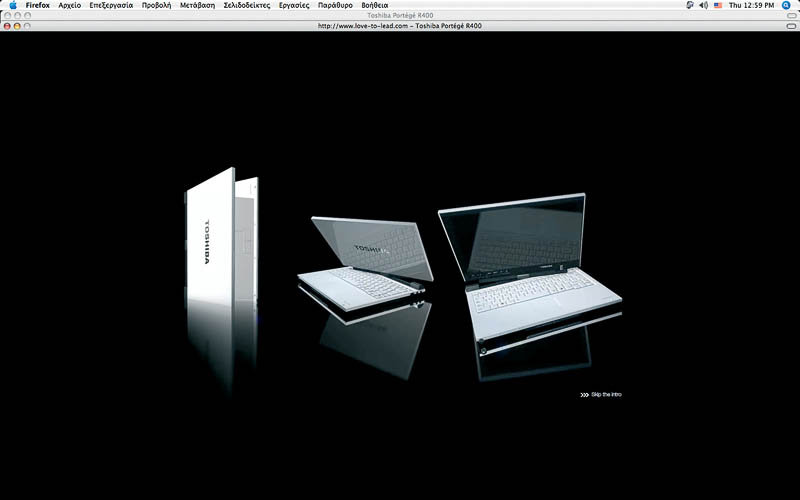
Task: Click the clock showing Thu 12:59 PM
Action: coord(751,5)
